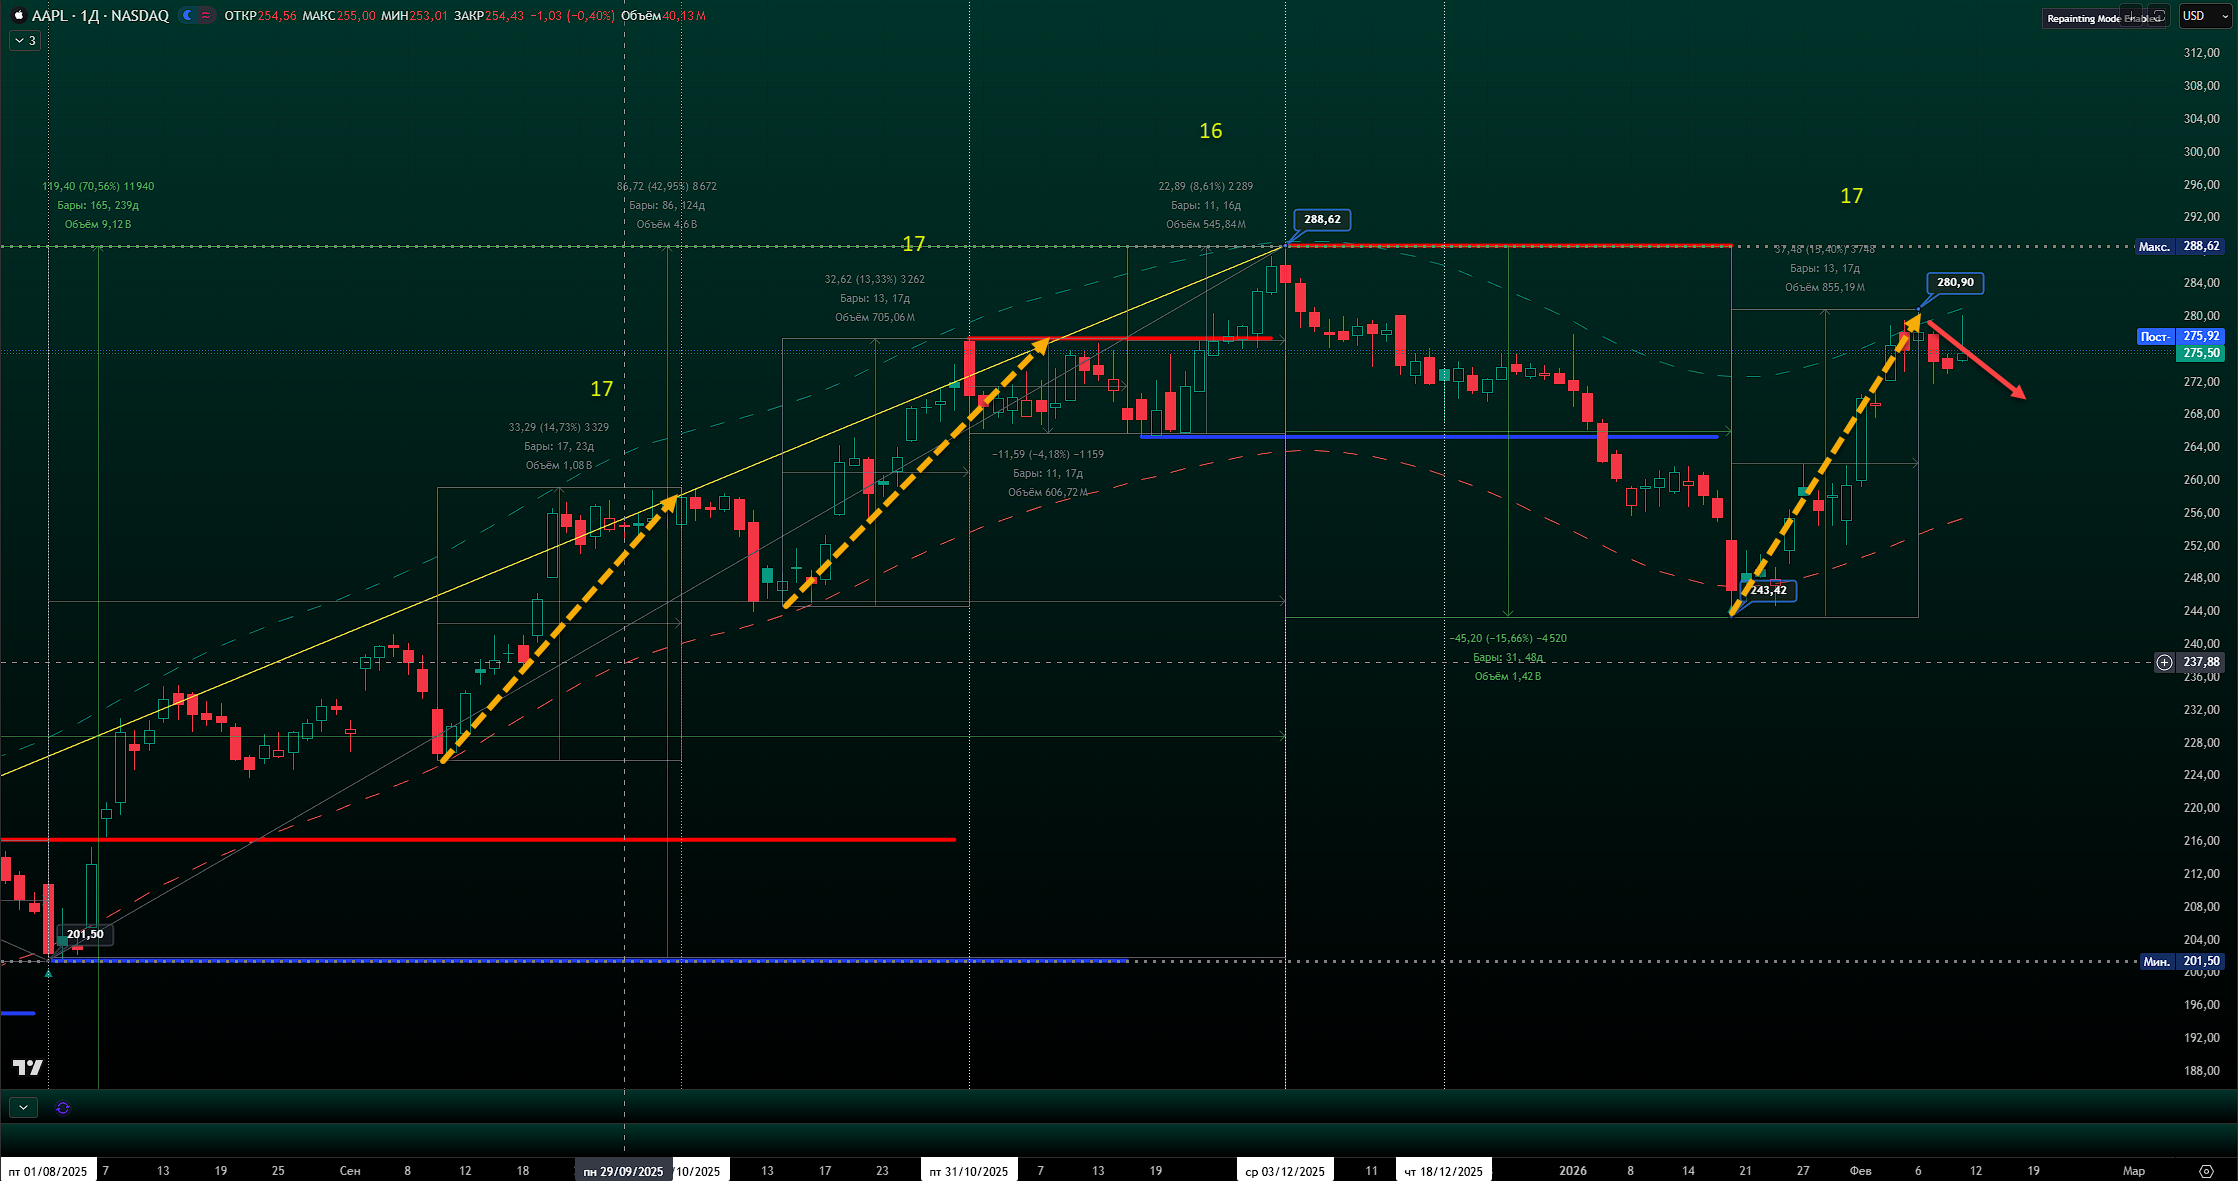Click the pink wavy lines indicator icon

pos(206,15)
